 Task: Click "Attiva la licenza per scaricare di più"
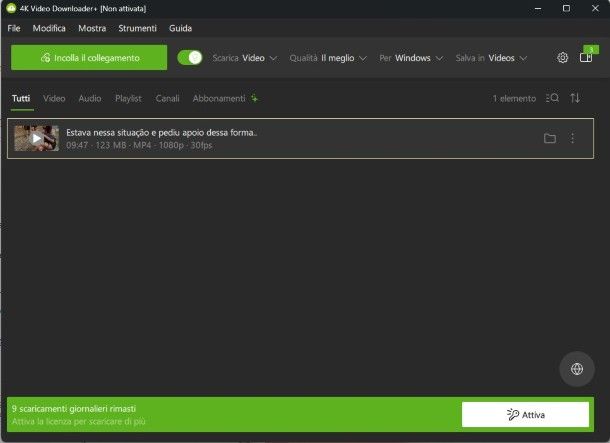79,422
